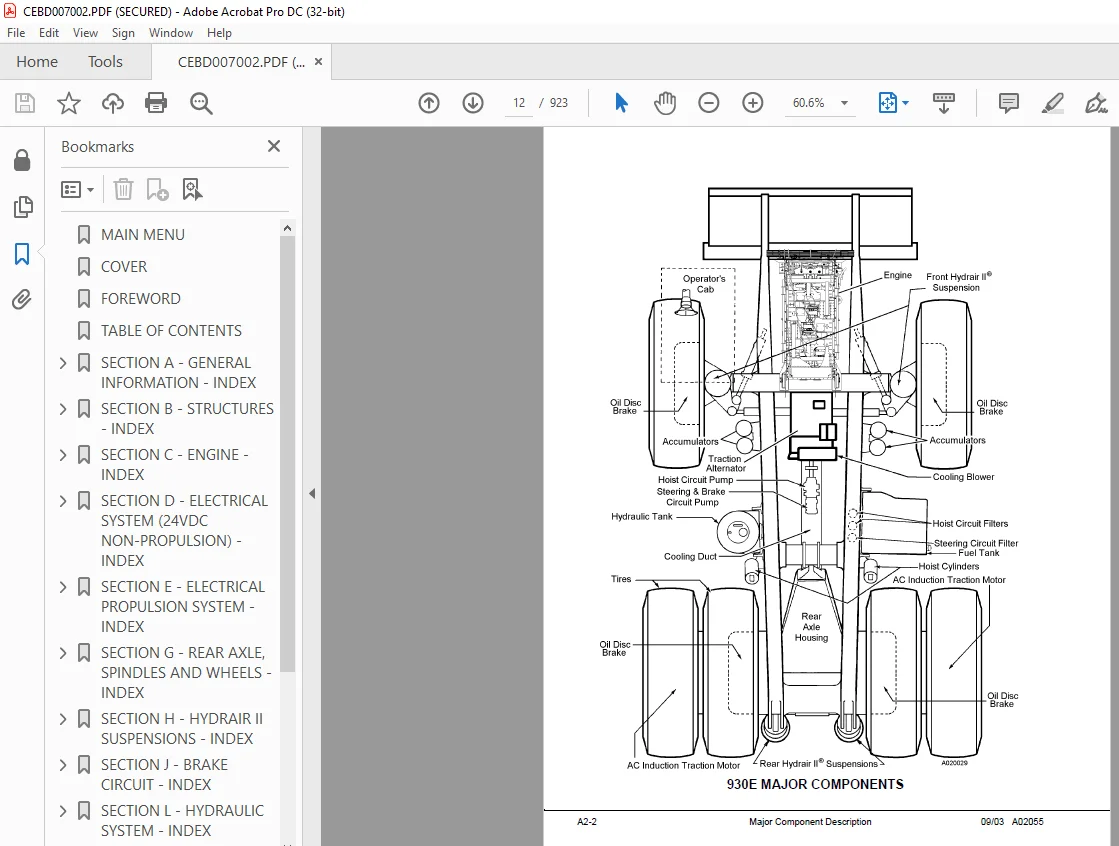Toggle the Bookmarks sidebar panel
This screenshot has width=1119, height=846.
tap(22, 253)
